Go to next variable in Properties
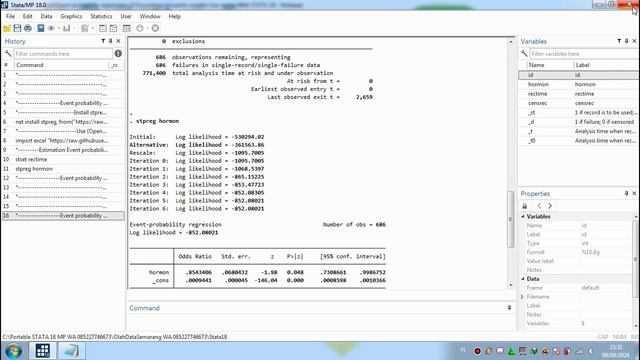The image size is (640, 360). 550,206
